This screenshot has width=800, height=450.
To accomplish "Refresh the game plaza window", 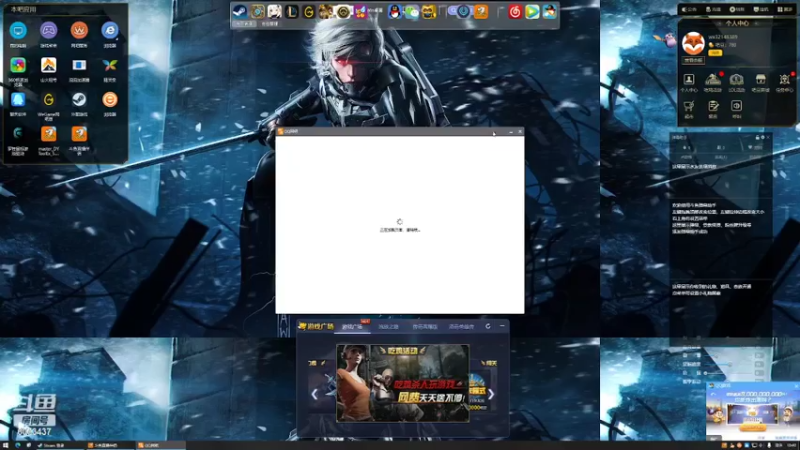I will pyautogui.click(x=488, y=326).
